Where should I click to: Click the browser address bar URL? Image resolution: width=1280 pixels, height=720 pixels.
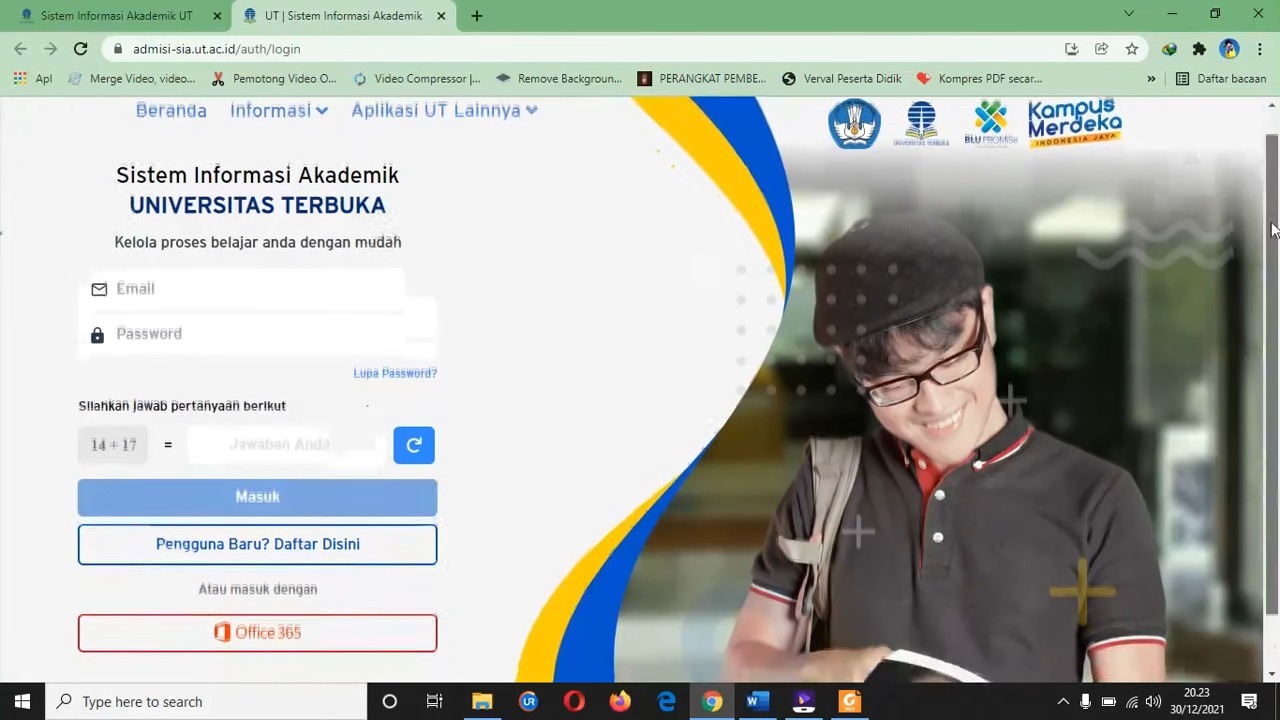pos(216,49)
